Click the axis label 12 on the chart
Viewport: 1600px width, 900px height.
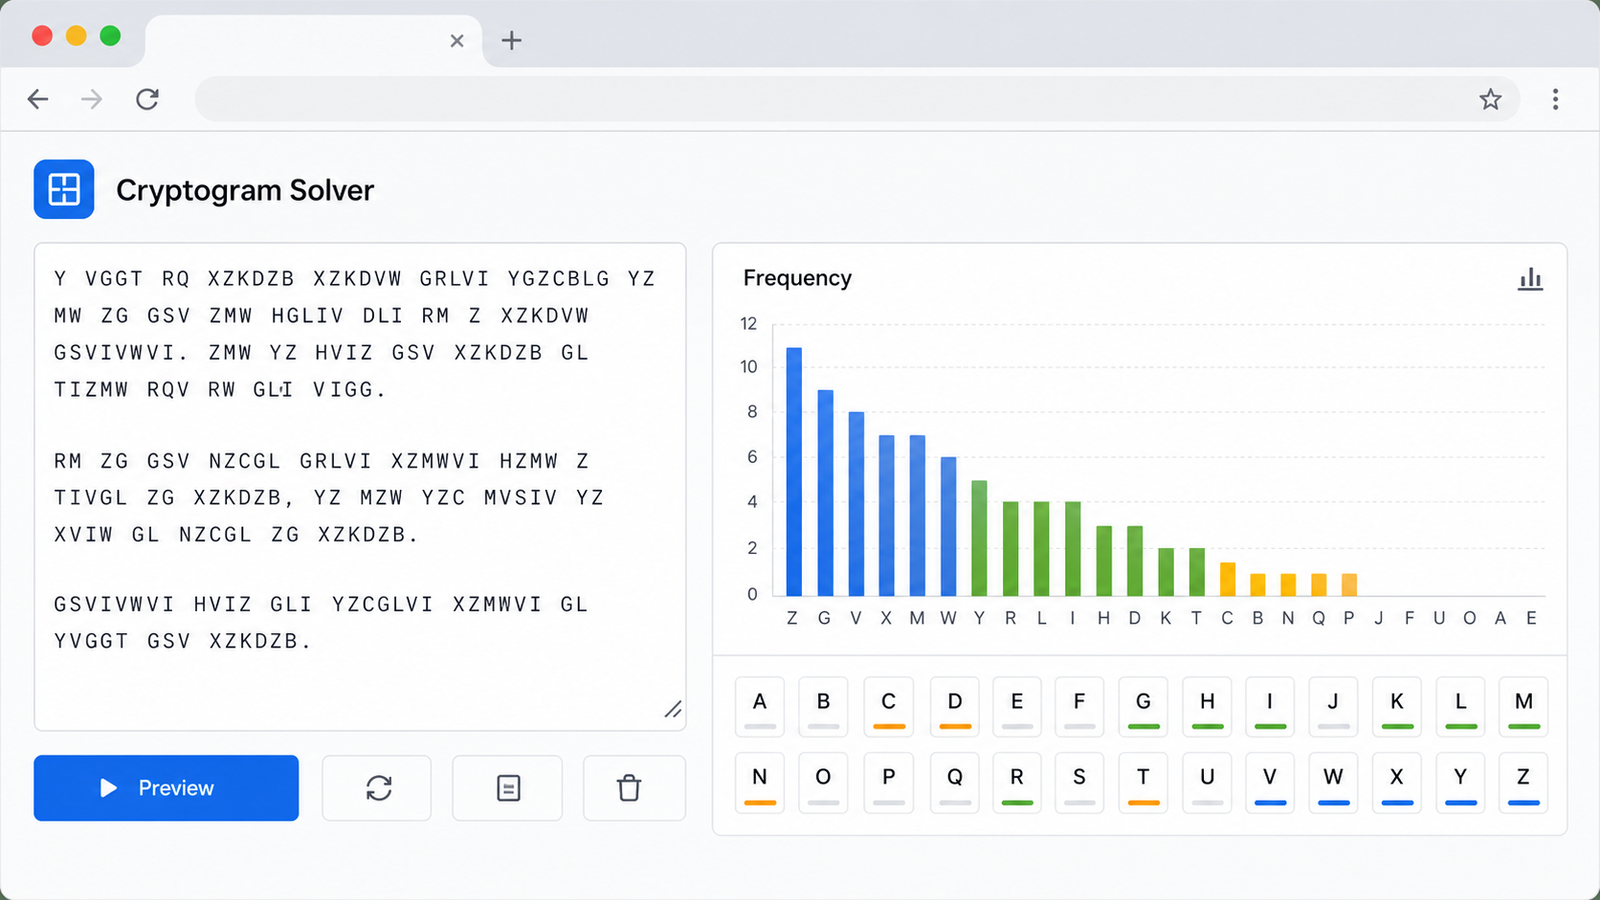tap(749, 324)
